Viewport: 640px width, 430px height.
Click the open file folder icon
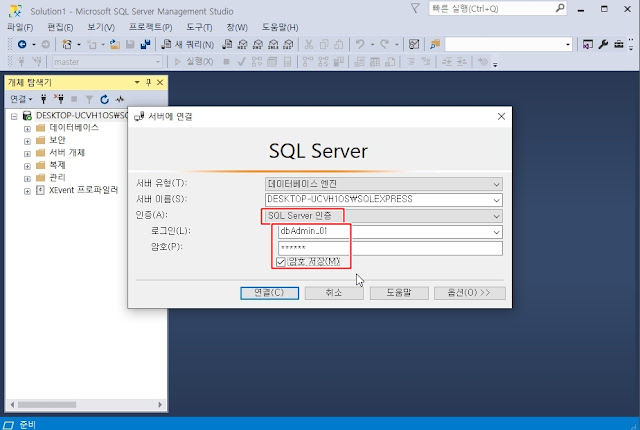pyautogui.click(x=115, y=44)
